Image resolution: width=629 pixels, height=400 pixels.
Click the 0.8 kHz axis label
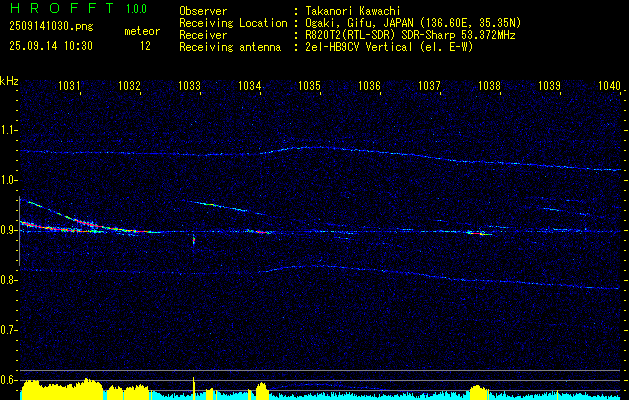8,280
